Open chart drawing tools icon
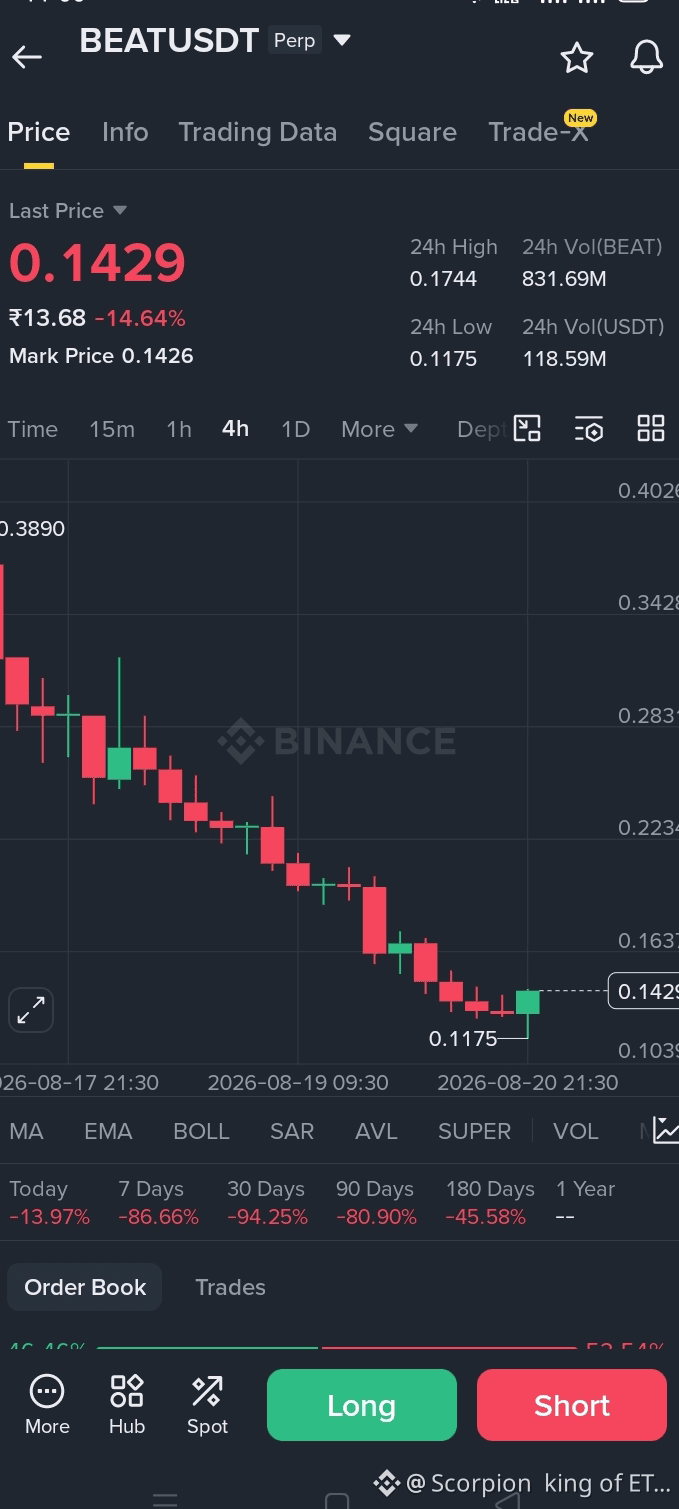679x1509 pixels. click(527, 429)
